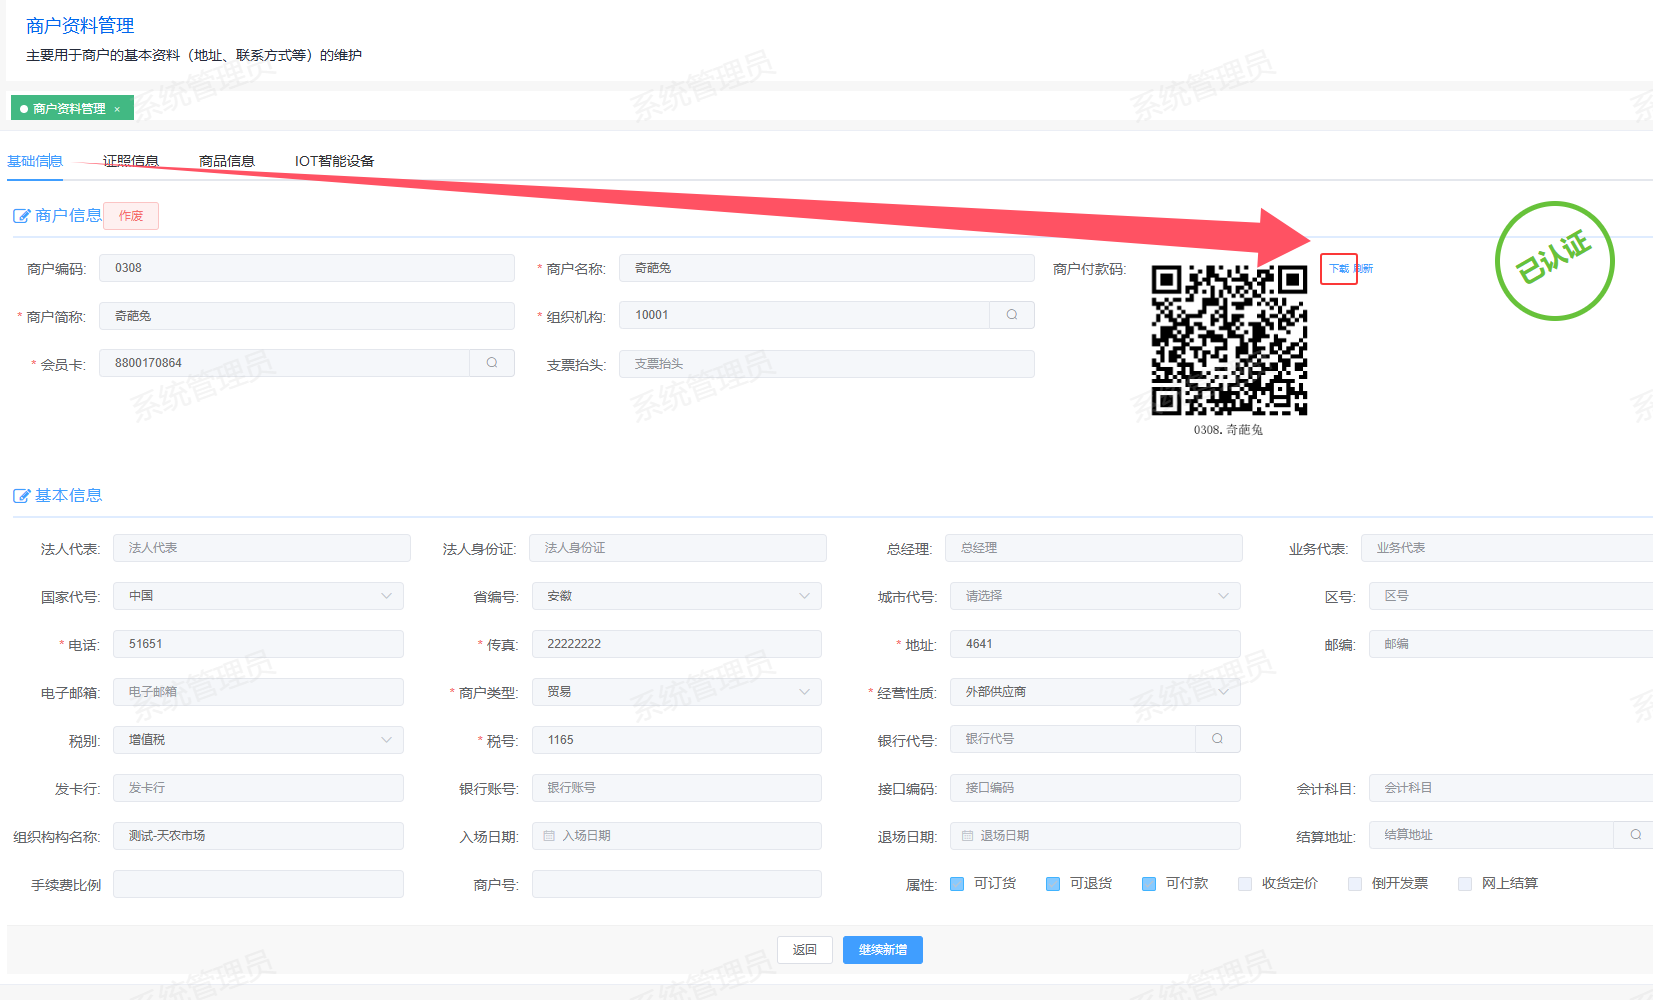This screenshot has width=1653, height=1000.
Task: Open the 商户类型 dropdown showing 贸易
Action: [x=676, y=692]
